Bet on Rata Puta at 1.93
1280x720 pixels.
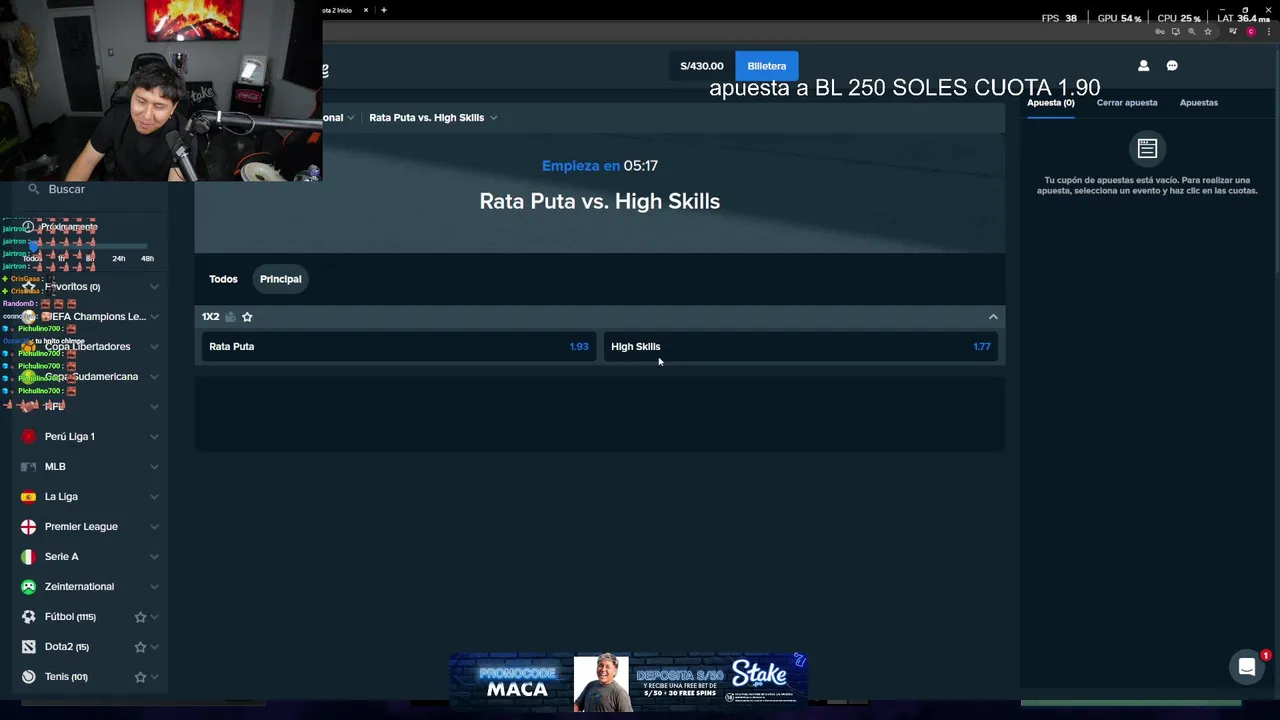tap(398, 347)
